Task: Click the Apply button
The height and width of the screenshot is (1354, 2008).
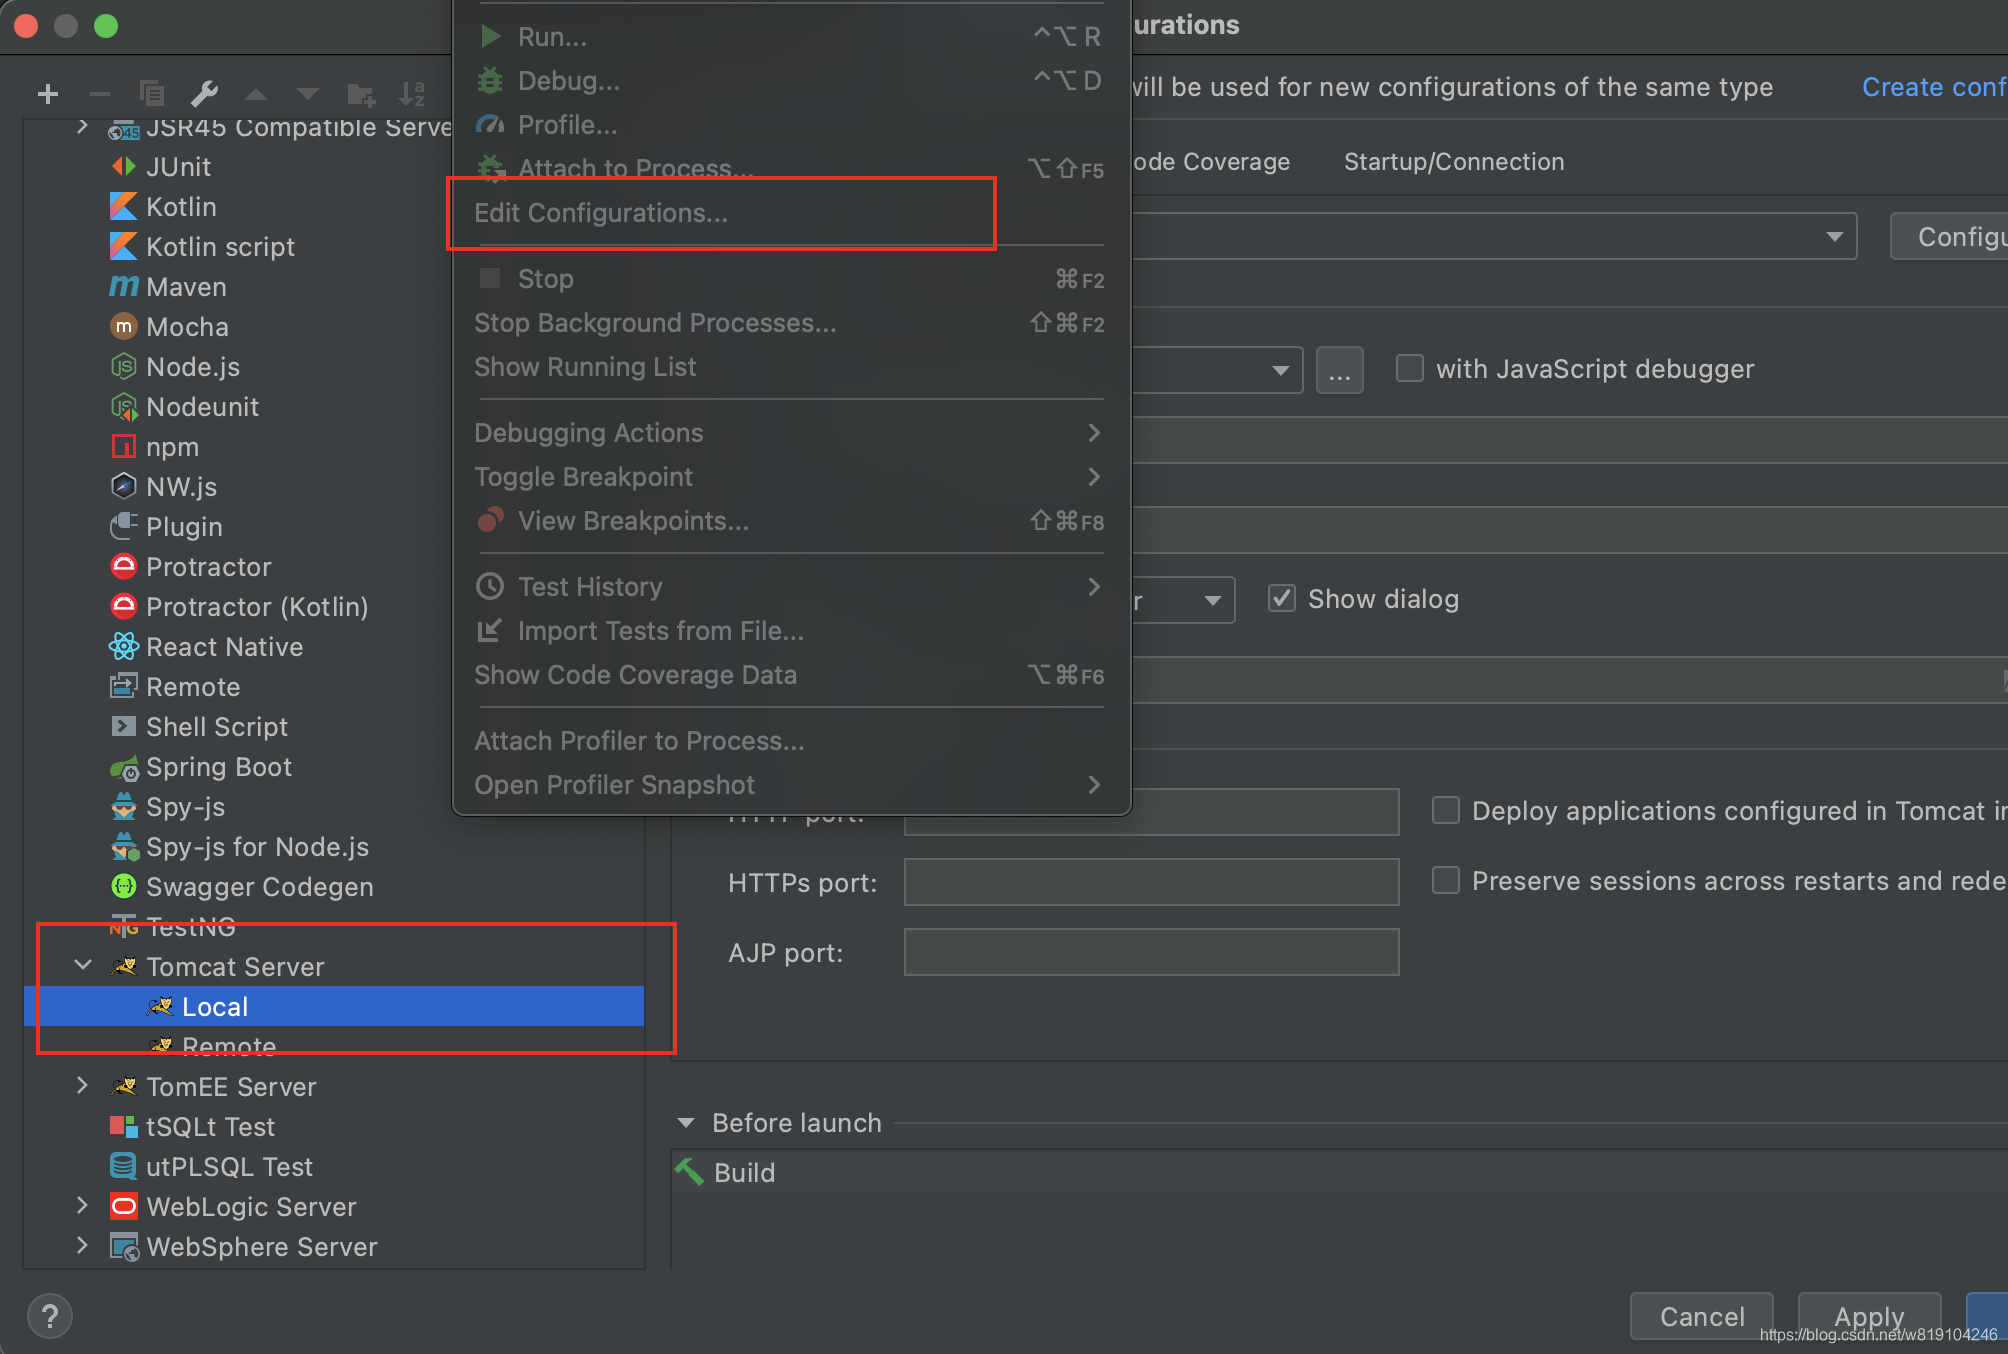Action: coord(1869,1317)
